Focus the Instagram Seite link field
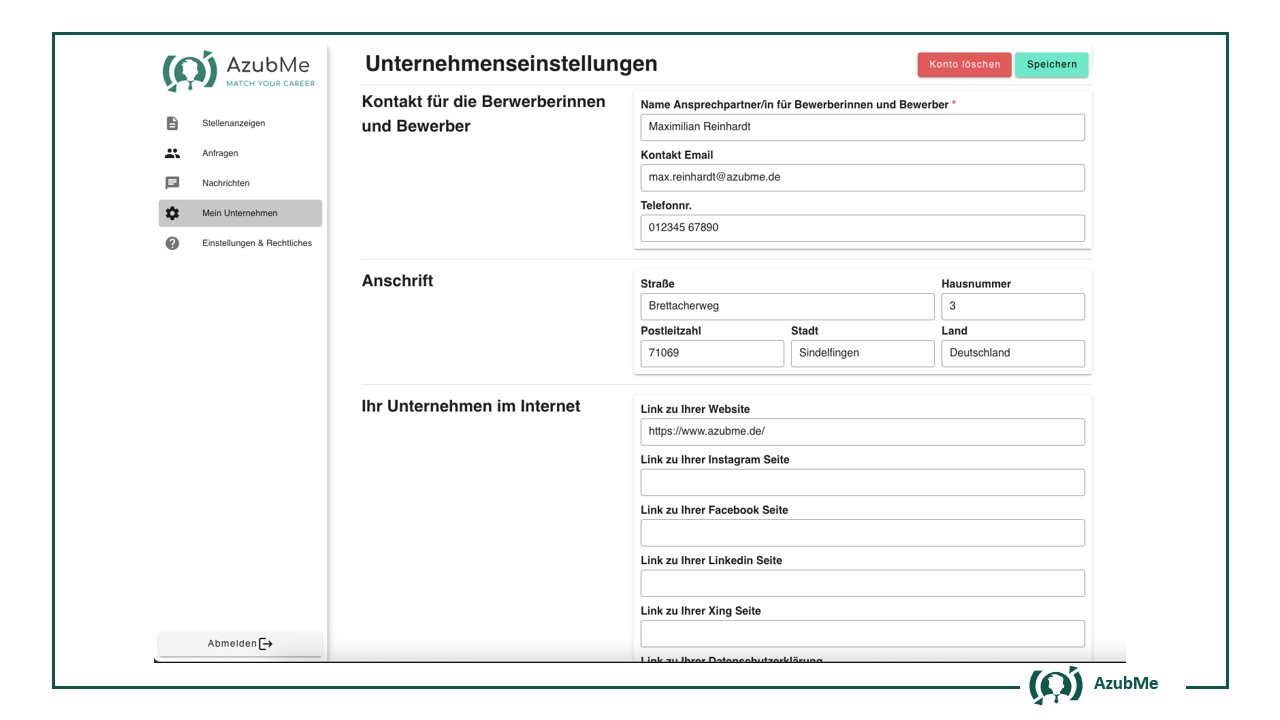 (x=862, y=482)
